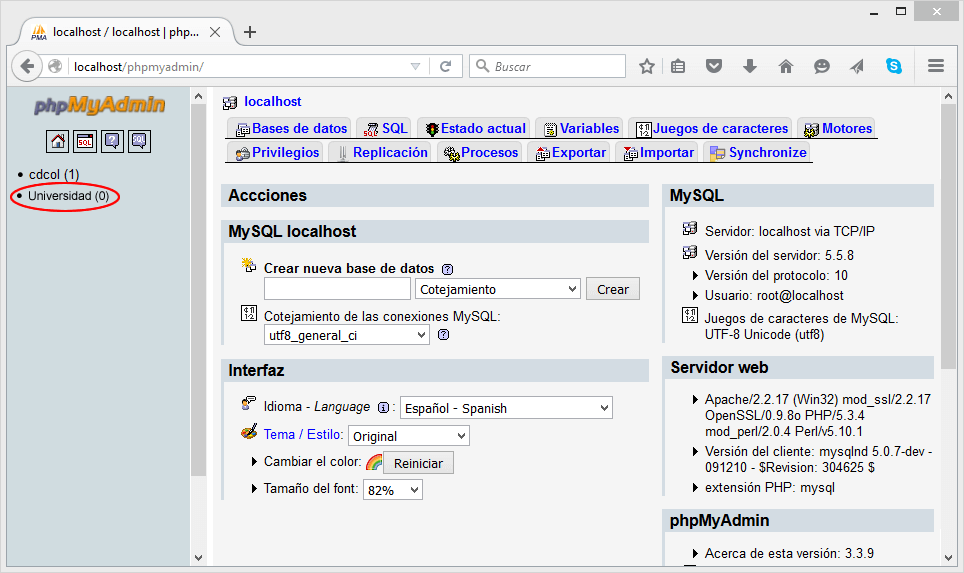Open the Cotejamiento dropdown for new database

[498, 289]
